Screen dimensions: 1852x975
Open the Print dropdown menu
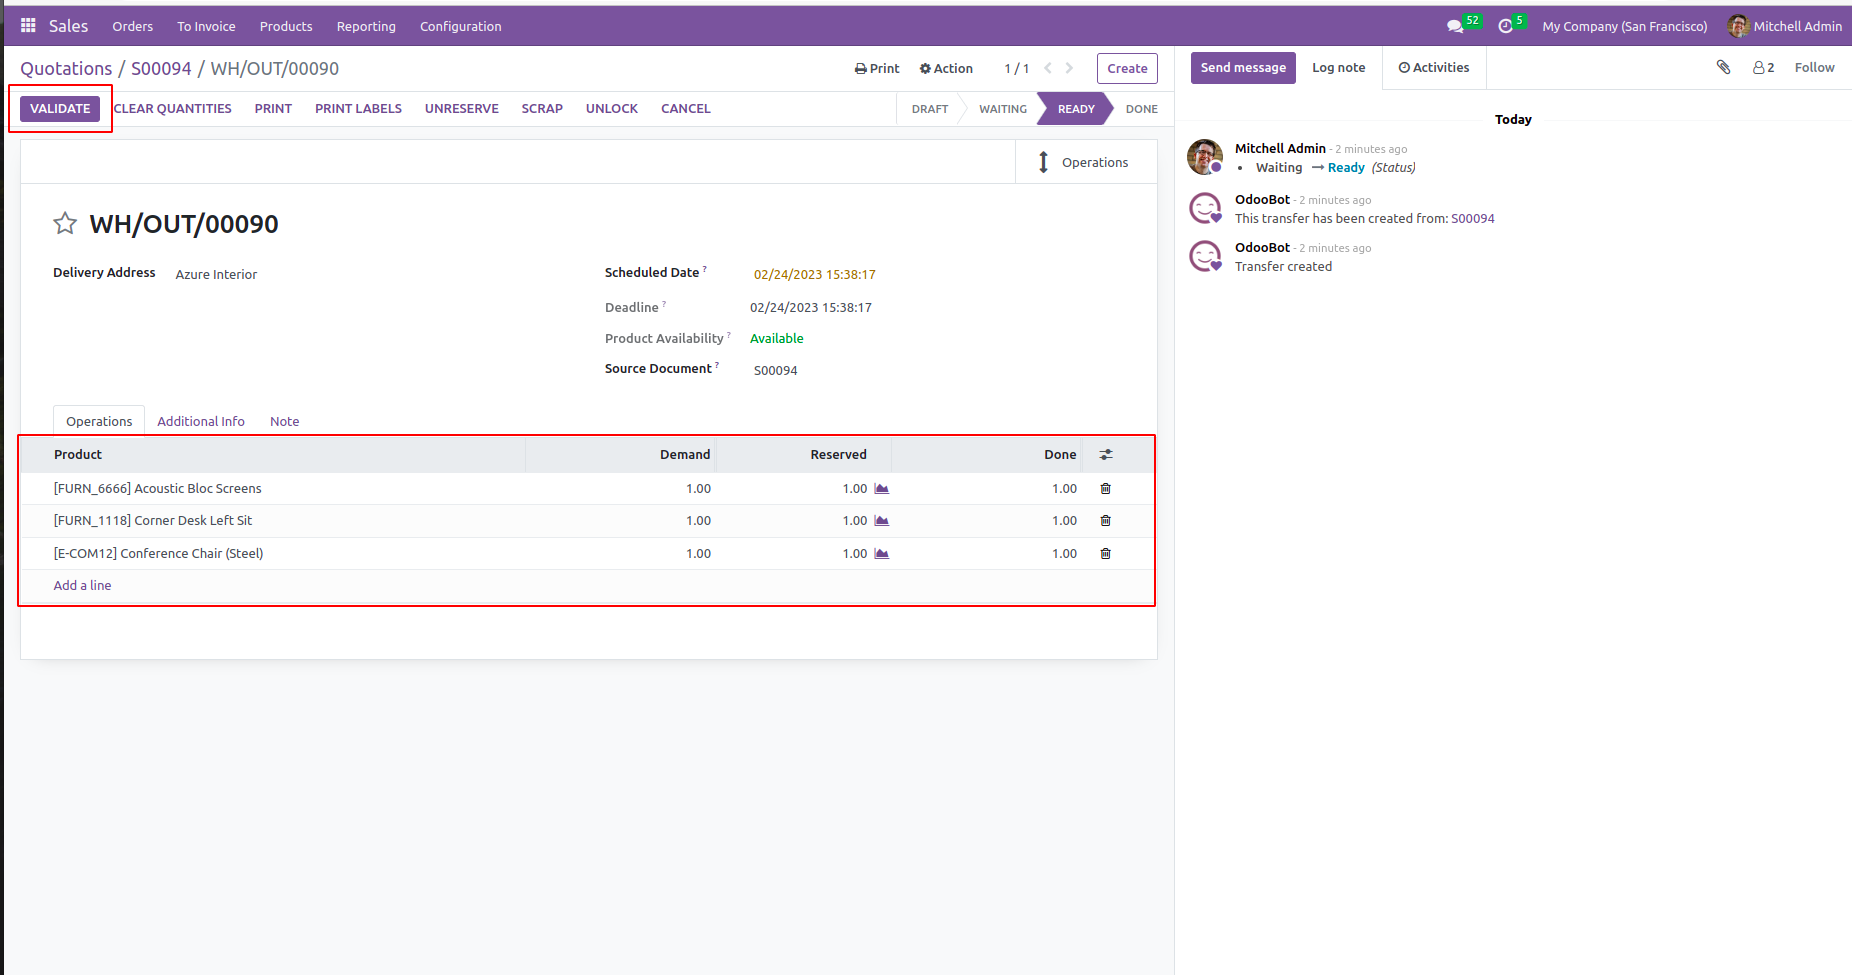[877, 69]
